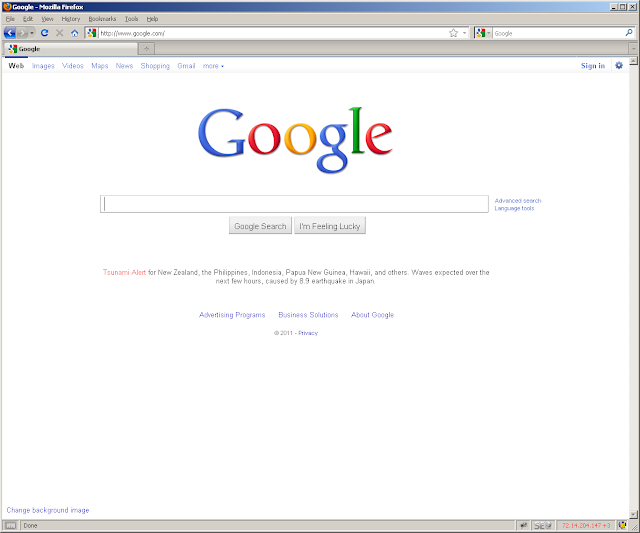This screenshot has height=533, width=640.
Task: Click in the Google search text box
Action: click(x=294, y=204)
